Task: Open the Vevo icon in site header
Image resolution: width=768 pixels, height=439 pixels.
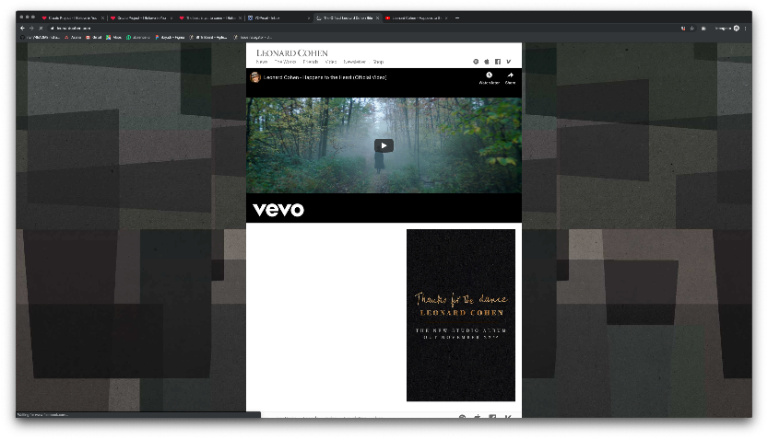Action: (508, 62)
